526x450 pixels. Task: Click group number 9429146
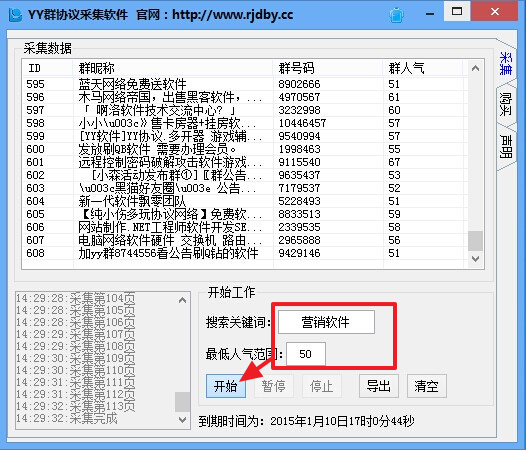pos(299,253)
